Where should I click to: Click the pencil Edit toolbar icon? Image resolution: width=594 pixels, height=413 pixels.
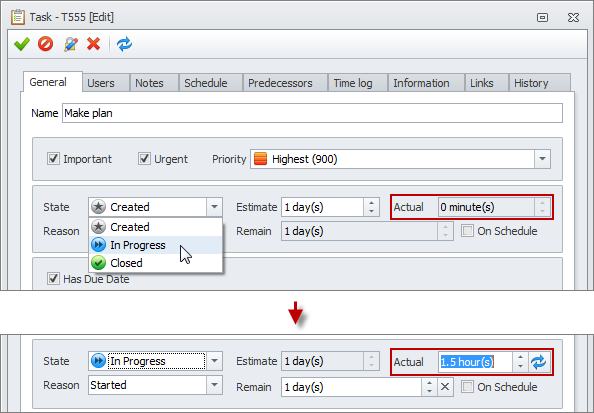pyautogui.click(x=70, y=44)
